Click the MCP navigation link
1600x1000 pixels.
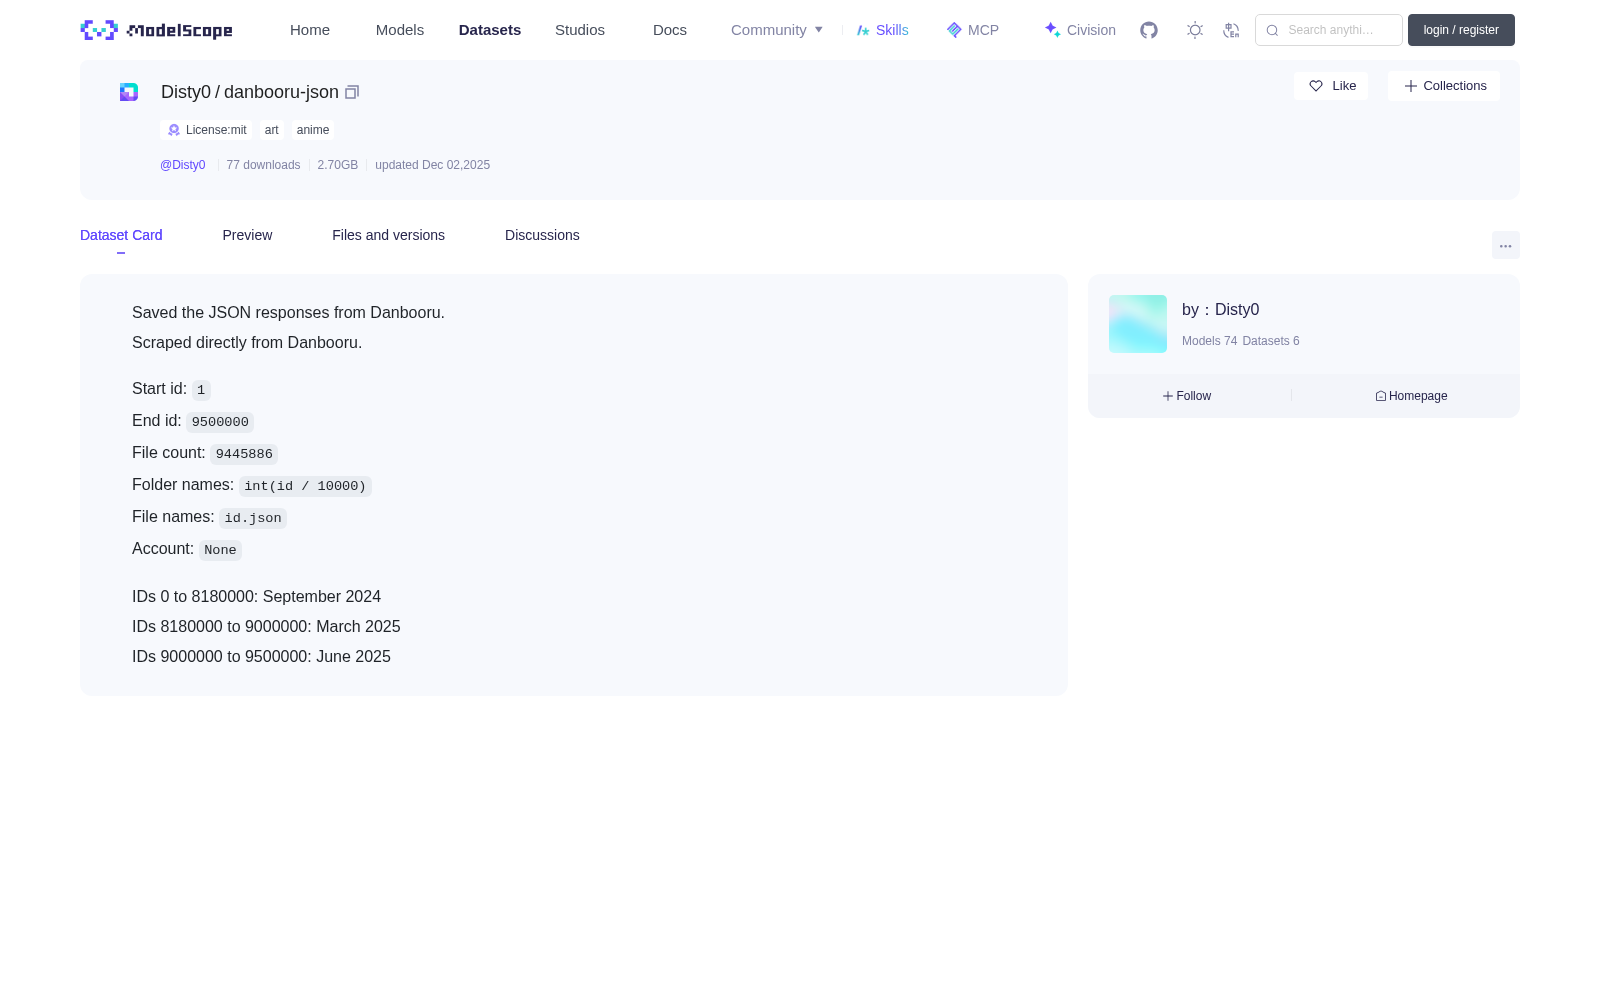click(973, 30)
